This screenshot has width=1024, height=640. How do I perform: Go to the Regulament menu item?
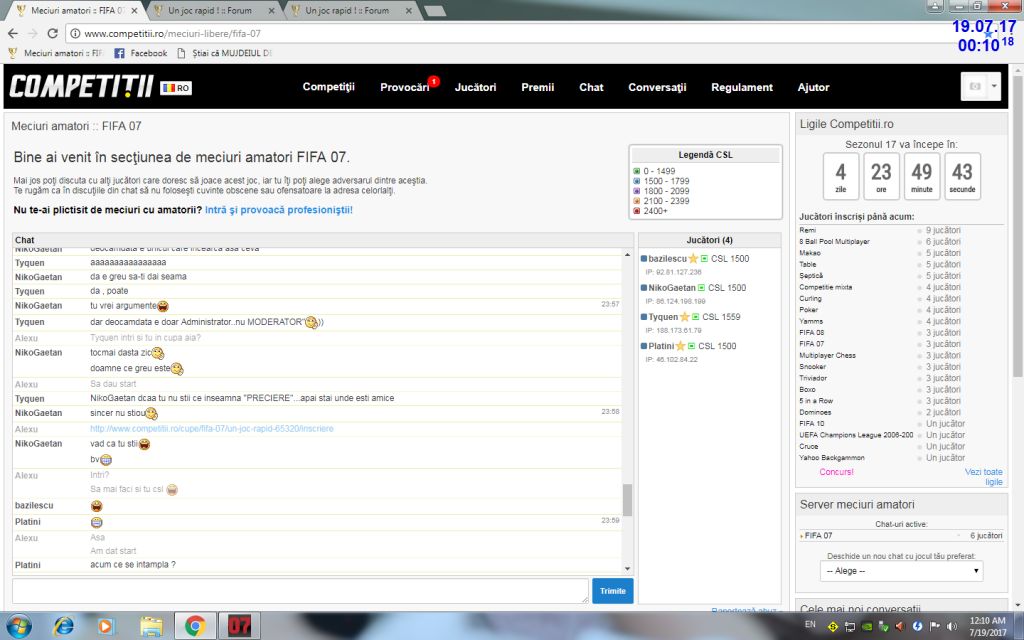point(741,87)
